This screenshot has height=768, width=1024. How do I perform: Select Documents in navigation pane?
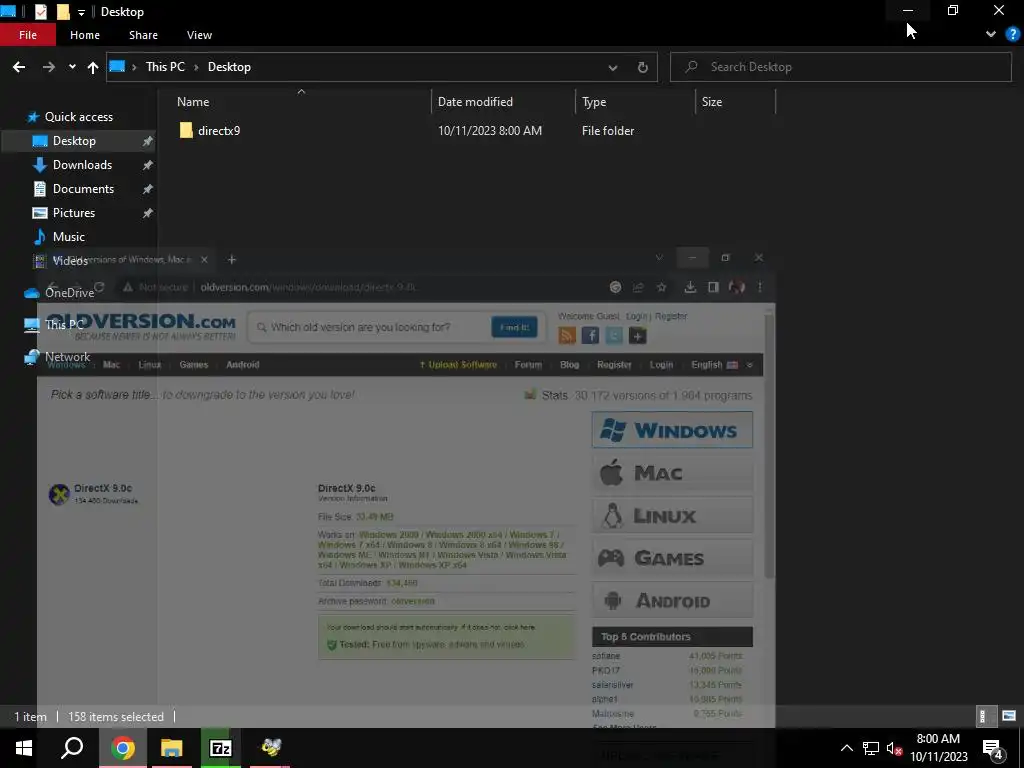tap(83, 189)
